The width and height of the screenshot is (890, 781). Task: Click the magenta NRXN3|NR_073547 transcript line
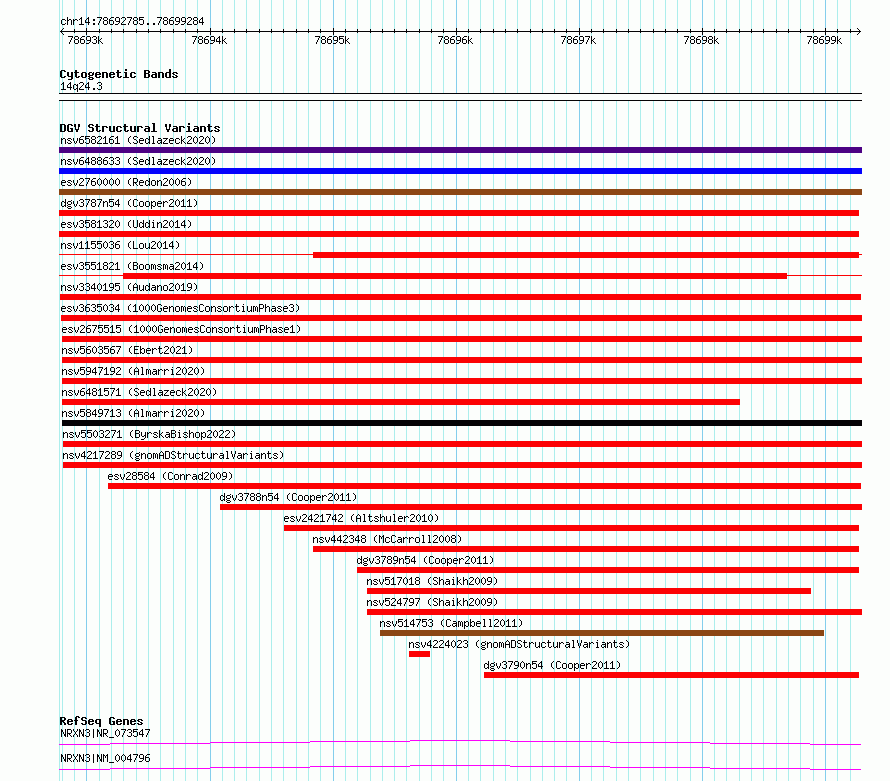(x=460, y=742)
